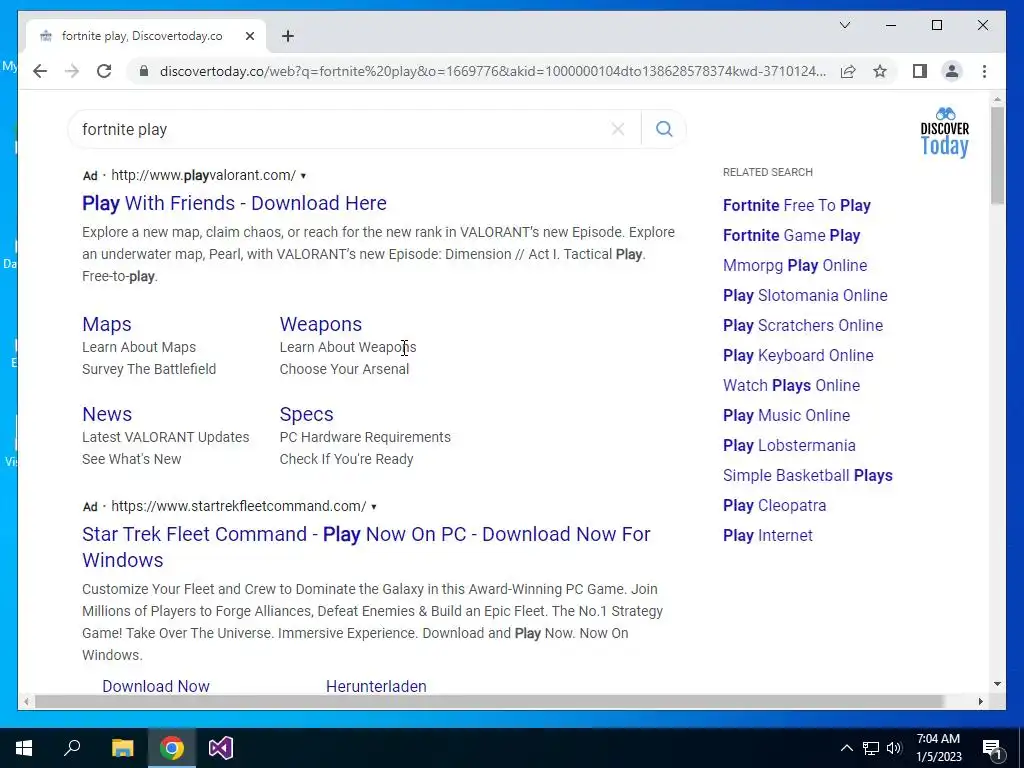Image resolution: width=1024 pixels, height=768 pixels.
Task: Click the magnifier search button
Action: [664, 129]
